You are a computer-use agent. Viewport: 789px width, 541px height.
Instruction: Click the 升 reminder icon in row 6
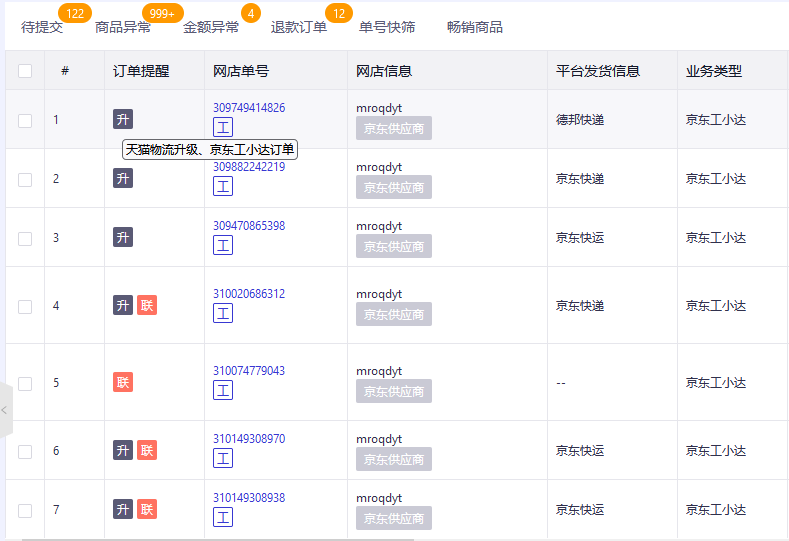click(123, 450)
